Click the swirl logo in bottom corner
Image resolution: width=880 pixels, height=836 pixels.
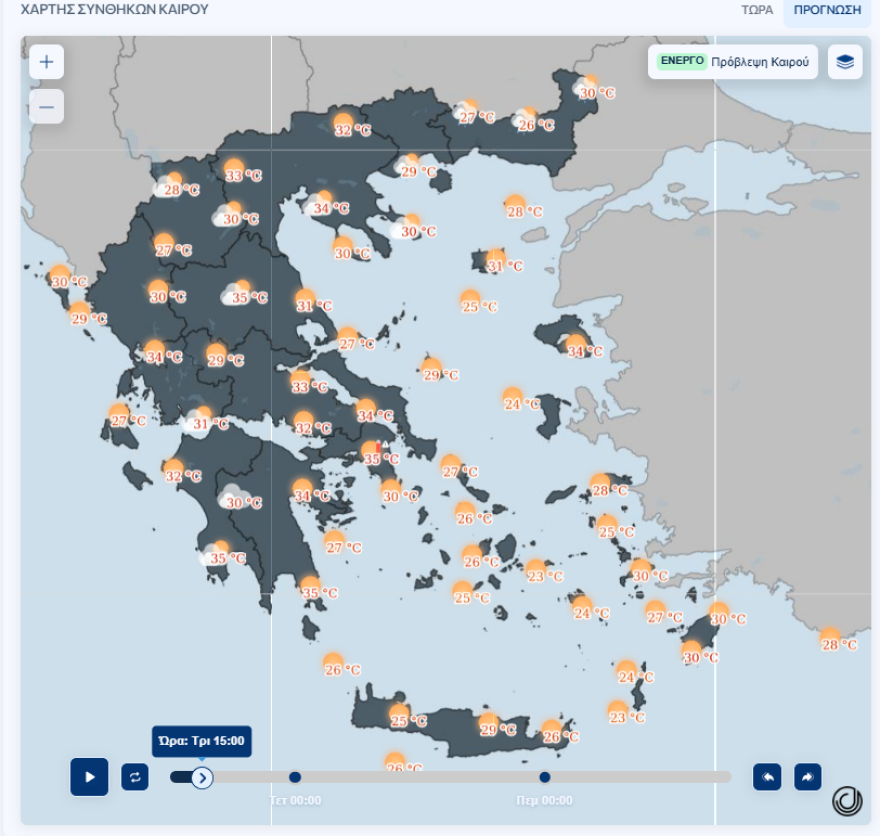[847, 800]
